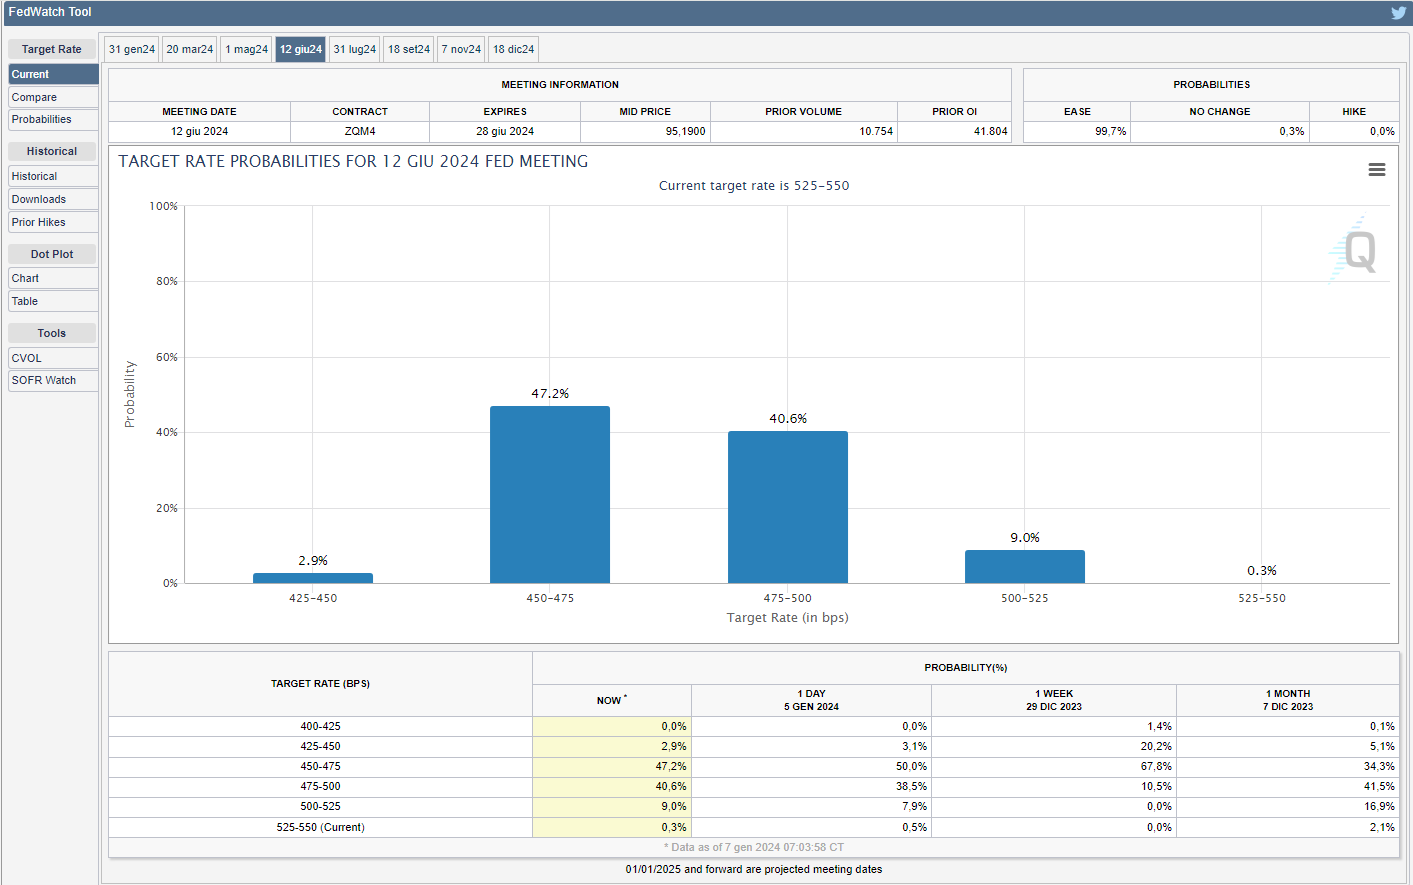Screen dimensions: 1413x885
Task: Select the 31 gen24 meeting tab
Action: [x=132, y=49]
